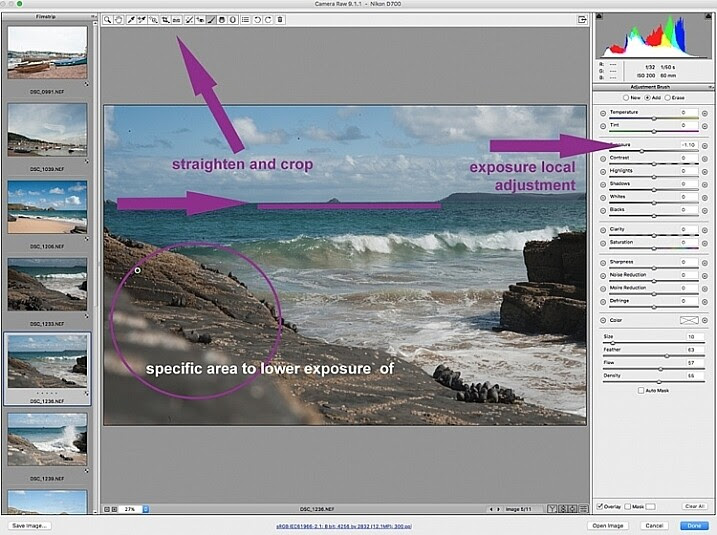Image resolution: width=717 pixels, height=535 pixels.
Task: Rotate image clockwise
Action: click(x=268, y=20)
